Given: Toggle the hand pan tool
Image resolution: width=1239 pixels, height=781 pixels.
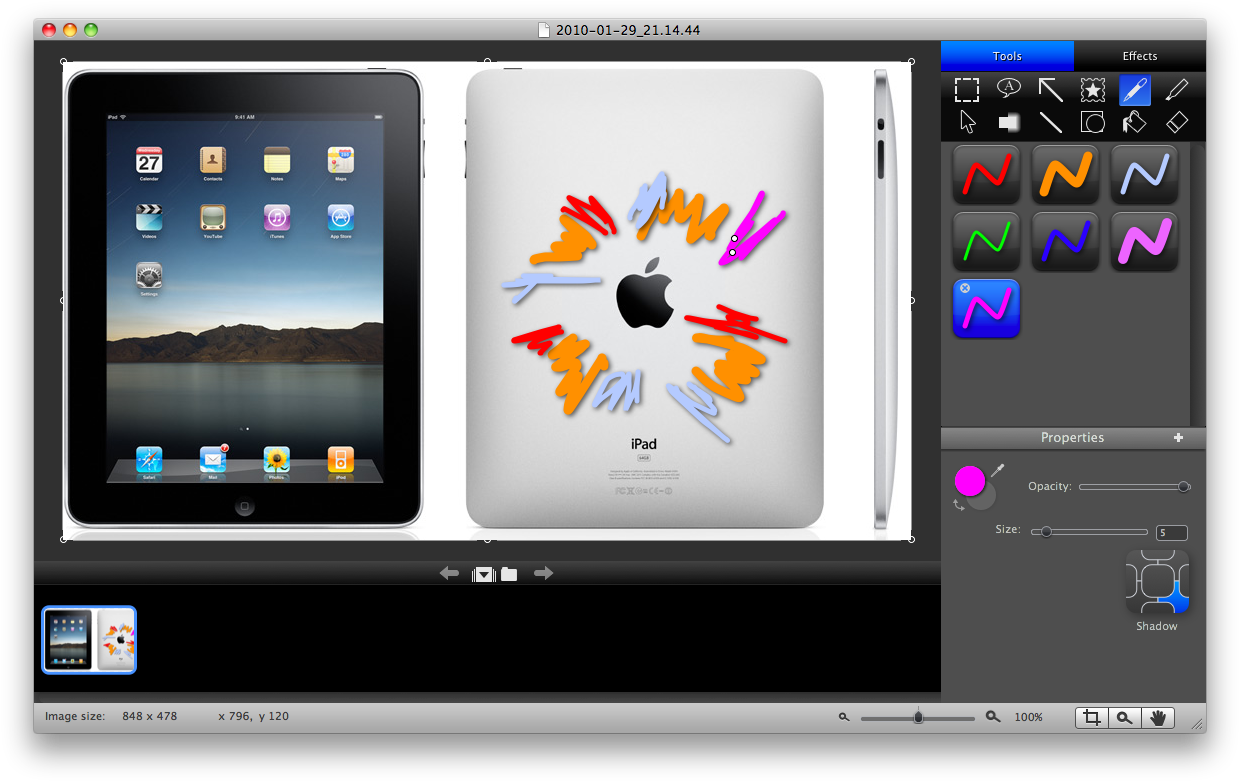Looking at the screenshot, I should 1159,717.
